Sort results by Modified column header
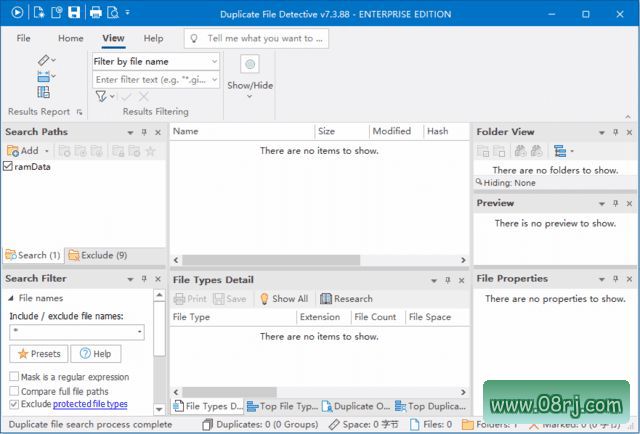 pyautogui.click(x=396, y=131)
